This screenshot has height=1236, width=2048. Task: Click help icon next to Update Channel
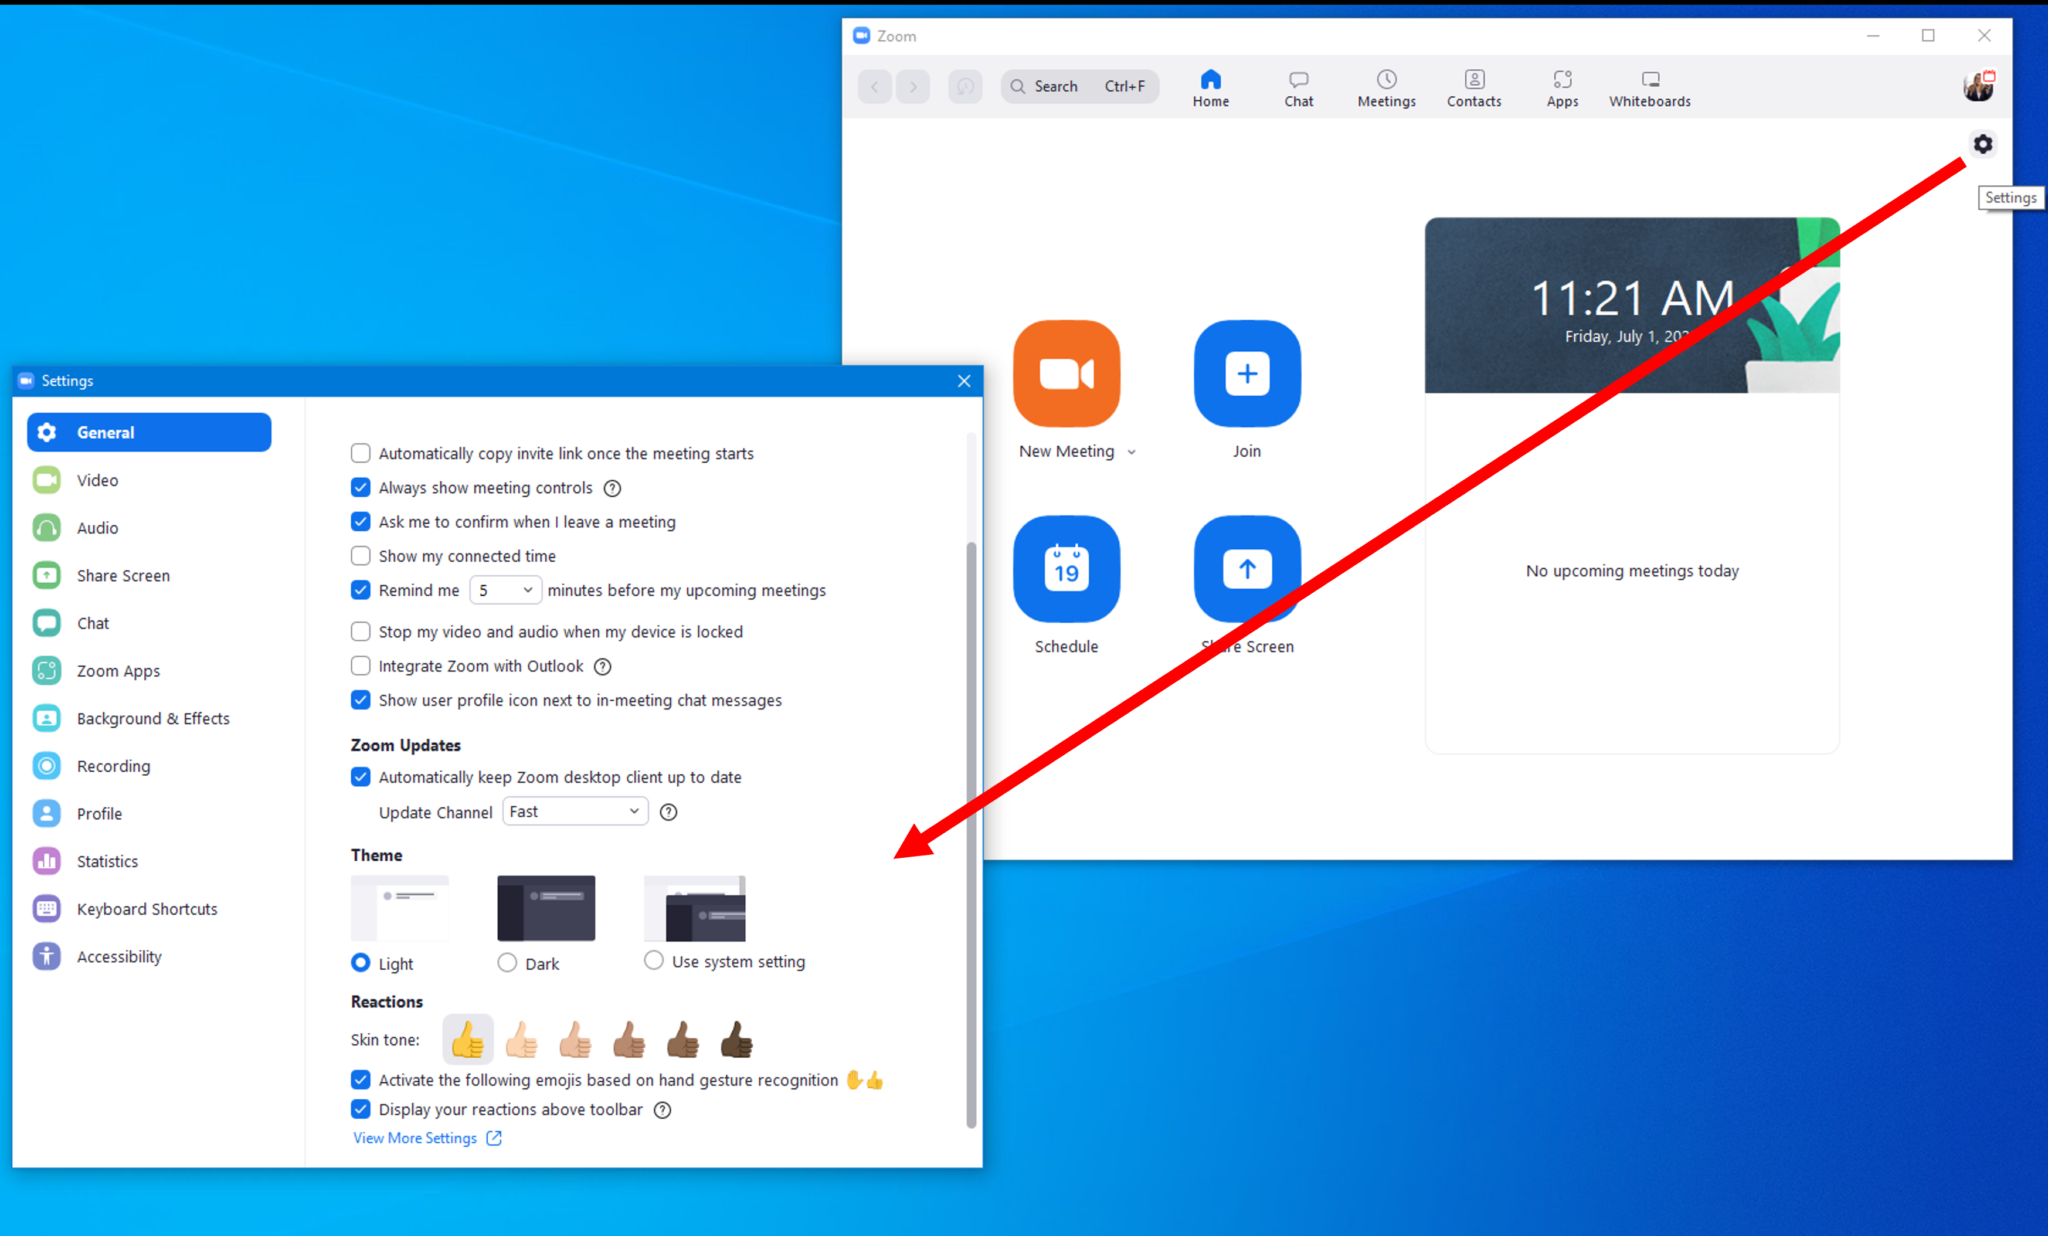669,812
